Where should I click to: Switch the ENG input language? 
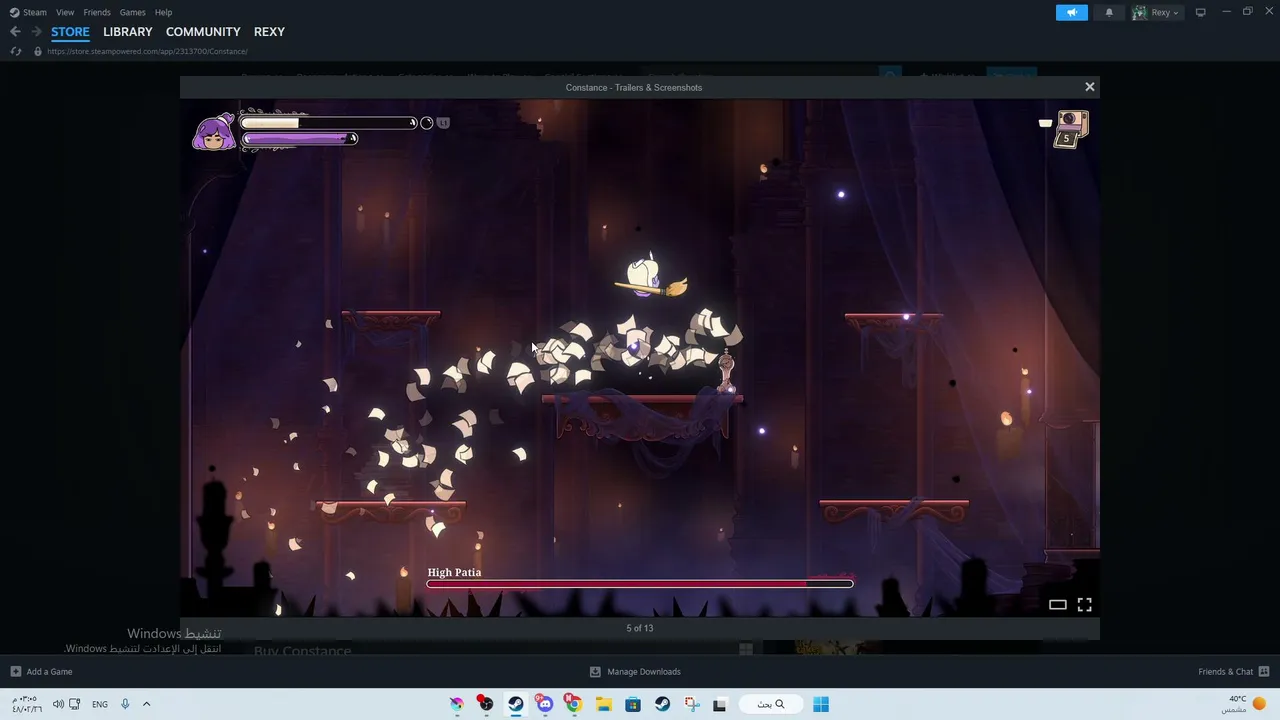(x=100, y=704)
